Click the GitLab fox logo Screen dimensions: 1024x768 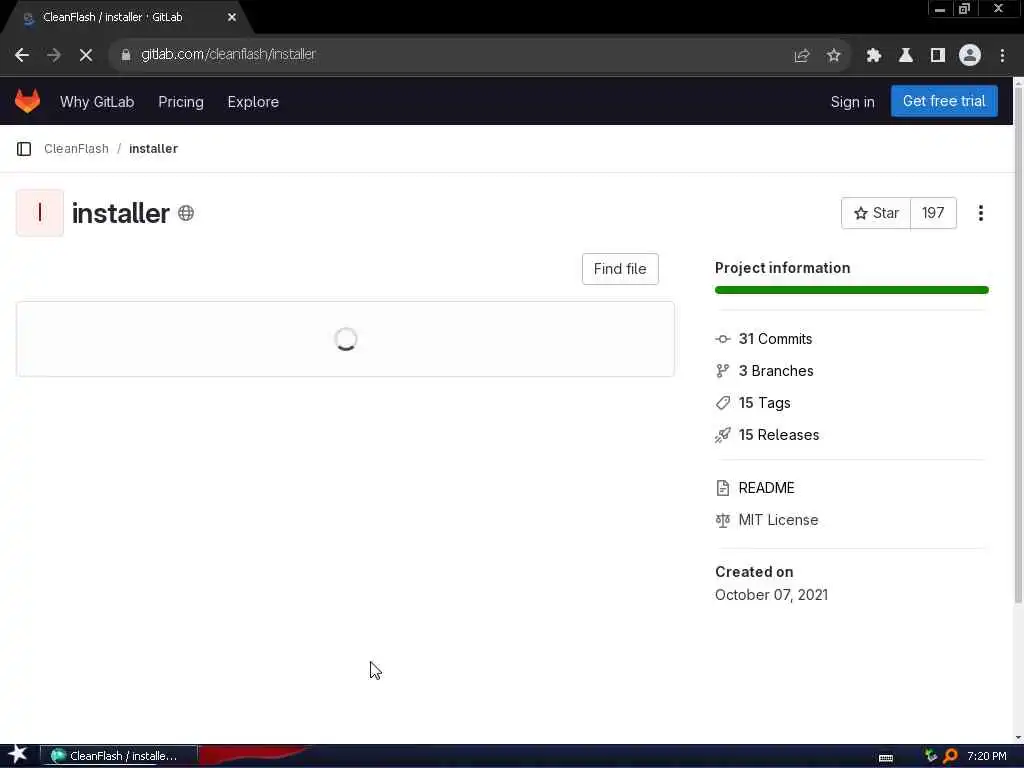[27, 101]
